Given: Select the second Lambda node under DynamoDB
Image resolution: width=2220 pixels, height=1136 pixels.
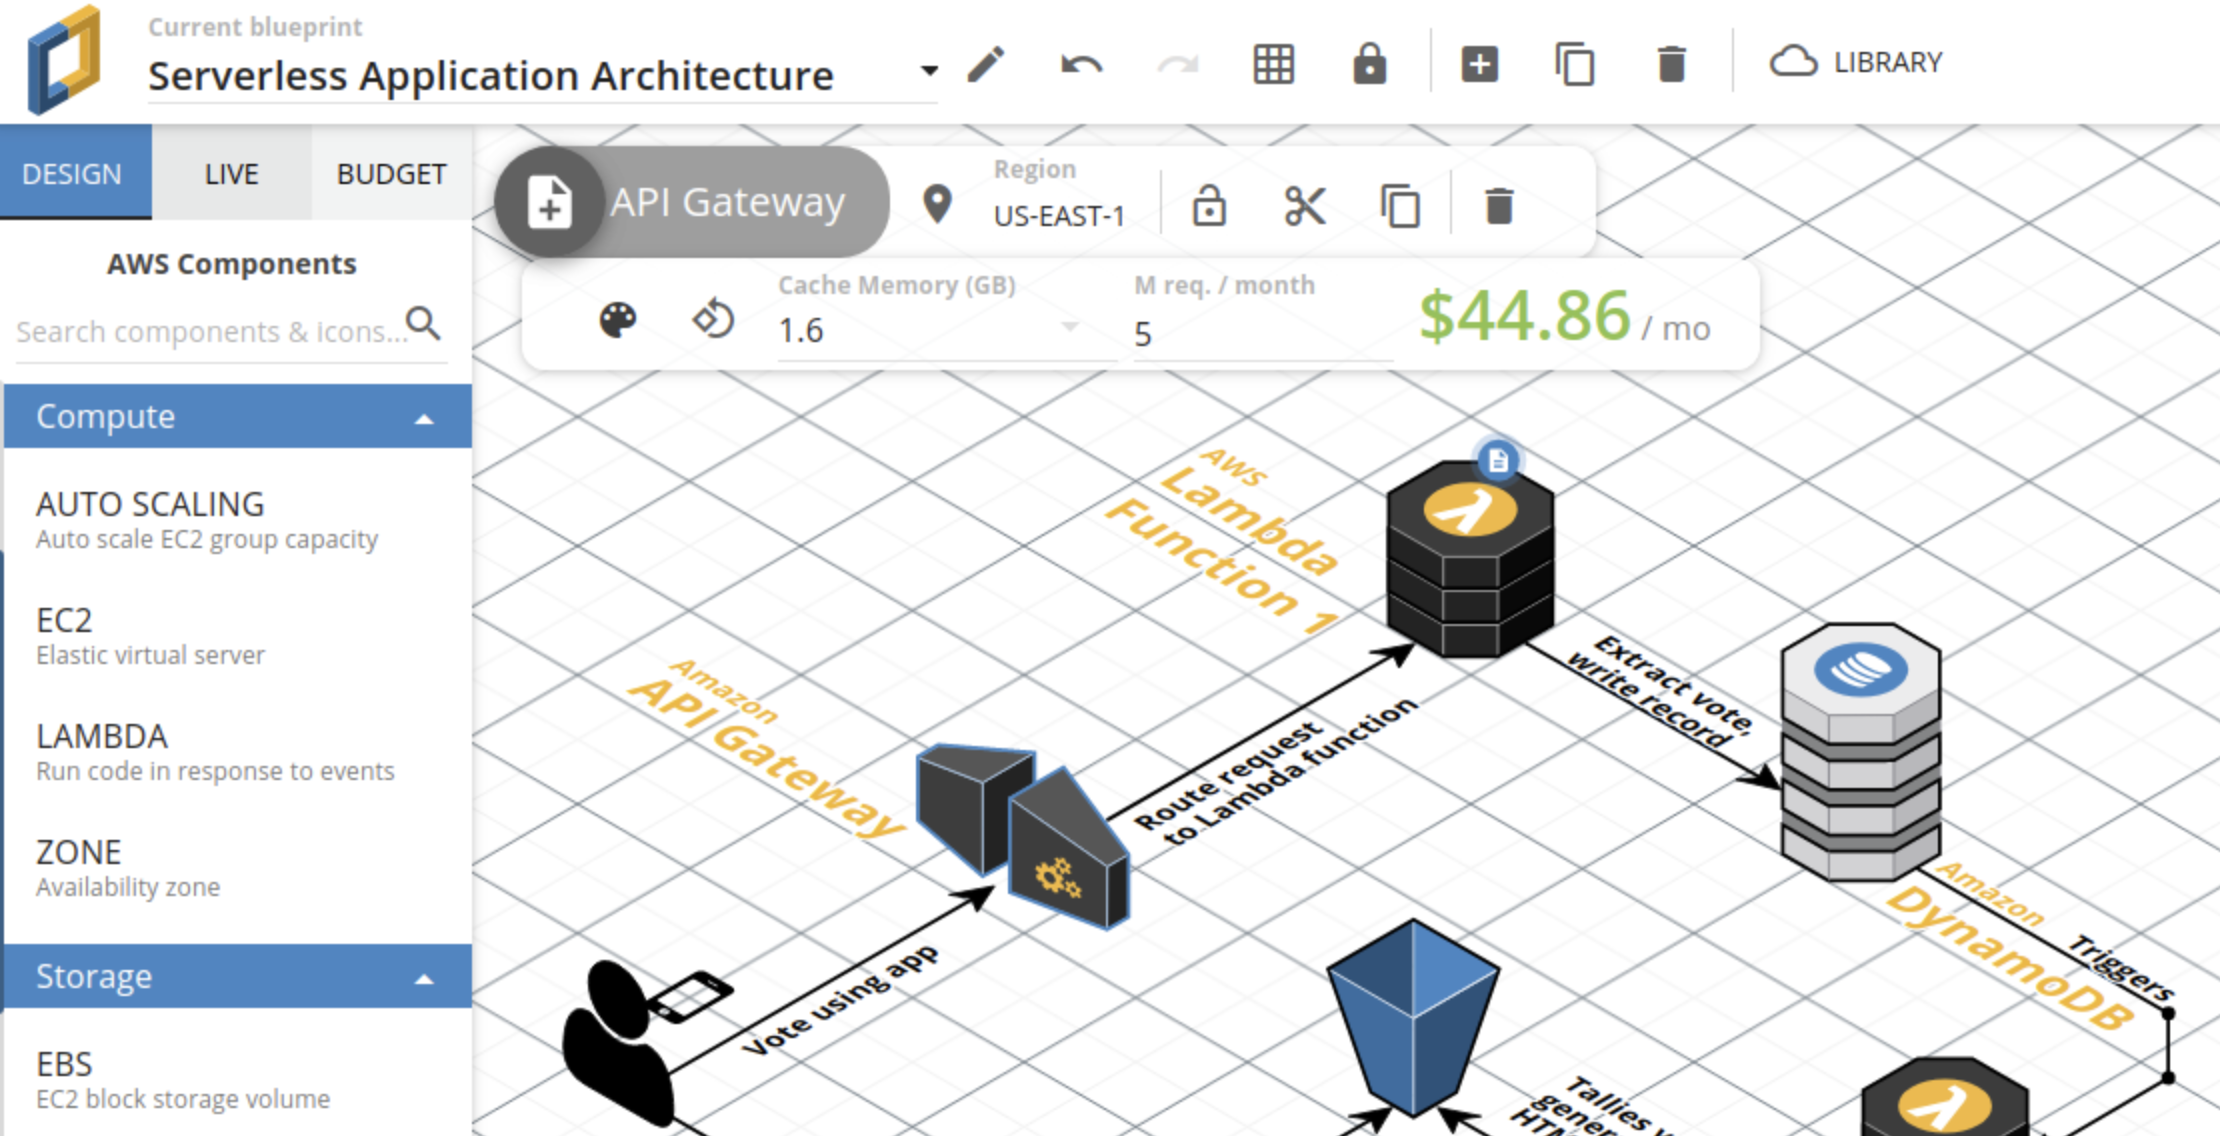Looking at the screenshot, I should click(x=1944, y=1098).
